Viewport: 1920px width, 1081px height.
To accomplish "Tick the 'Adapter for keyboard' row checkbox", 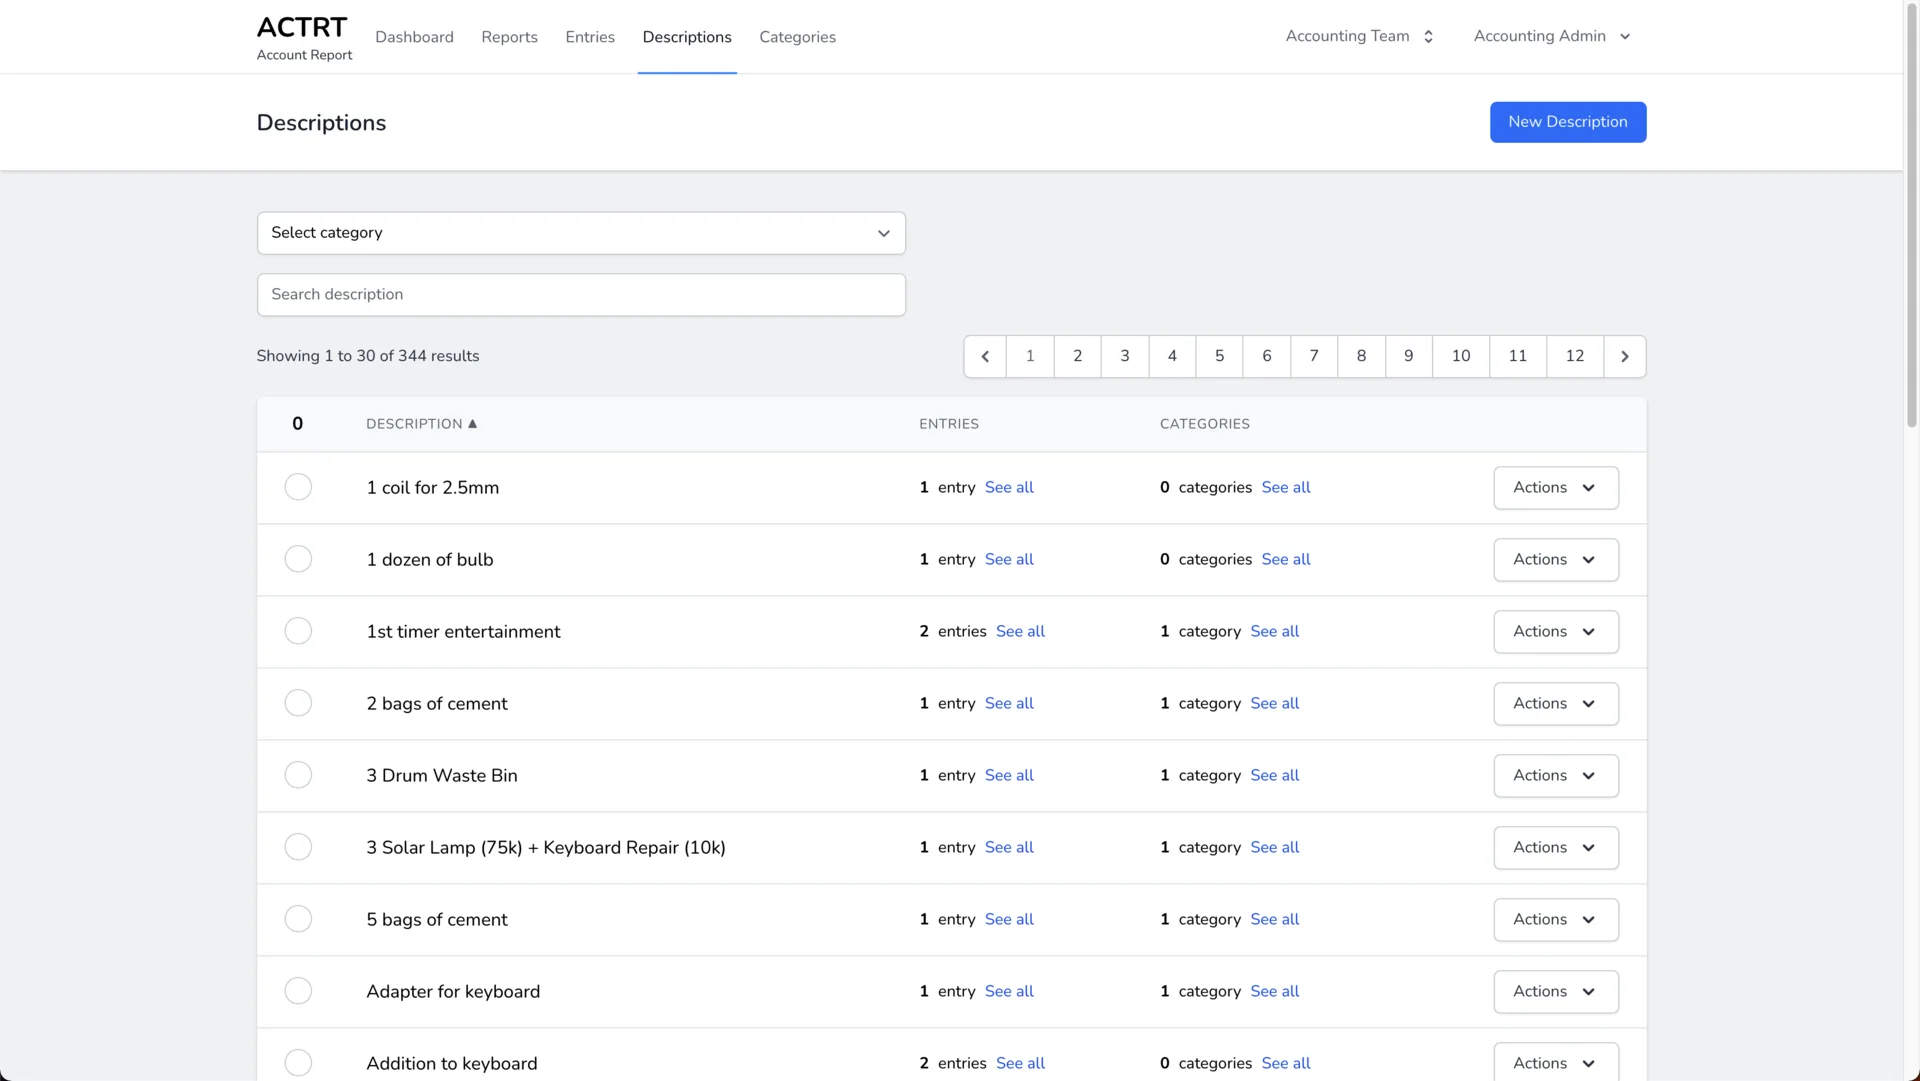I will (298, 991).
